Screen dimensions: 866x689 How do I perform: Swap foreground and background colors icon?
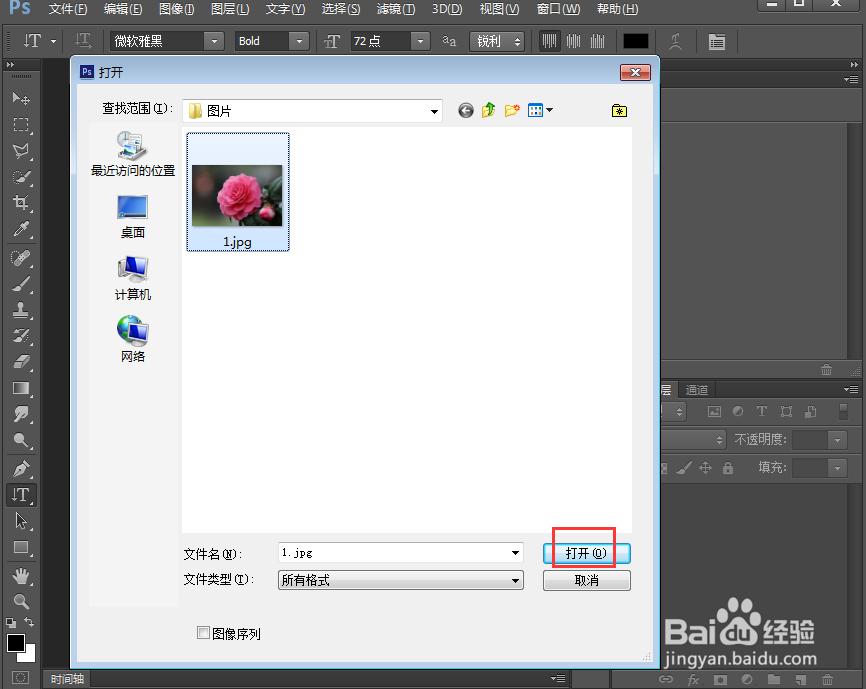coord(29,622)
